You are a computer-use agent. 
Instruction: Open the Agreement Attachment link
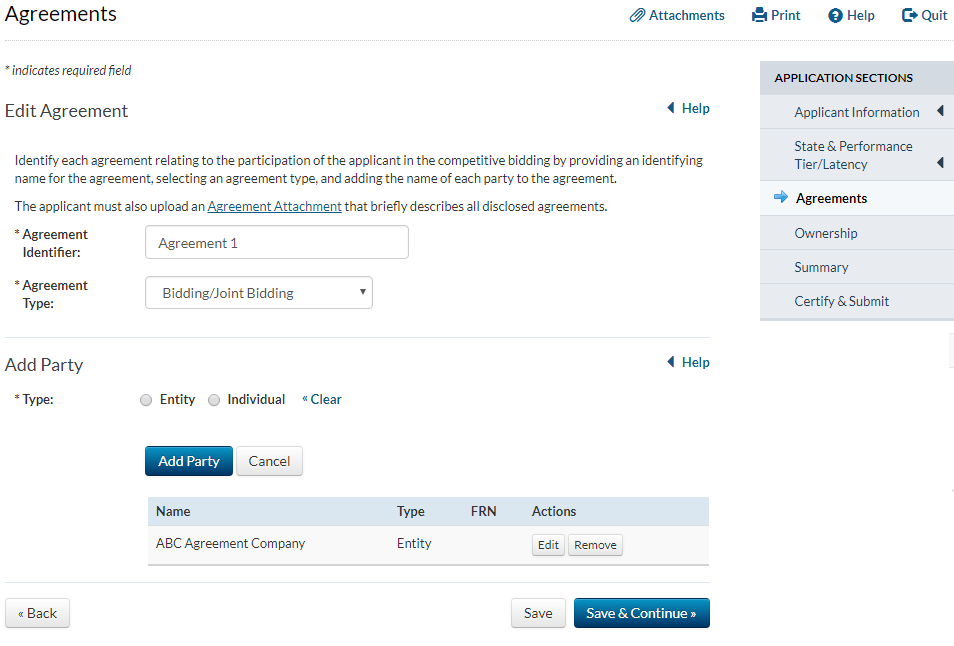point(275,207)
